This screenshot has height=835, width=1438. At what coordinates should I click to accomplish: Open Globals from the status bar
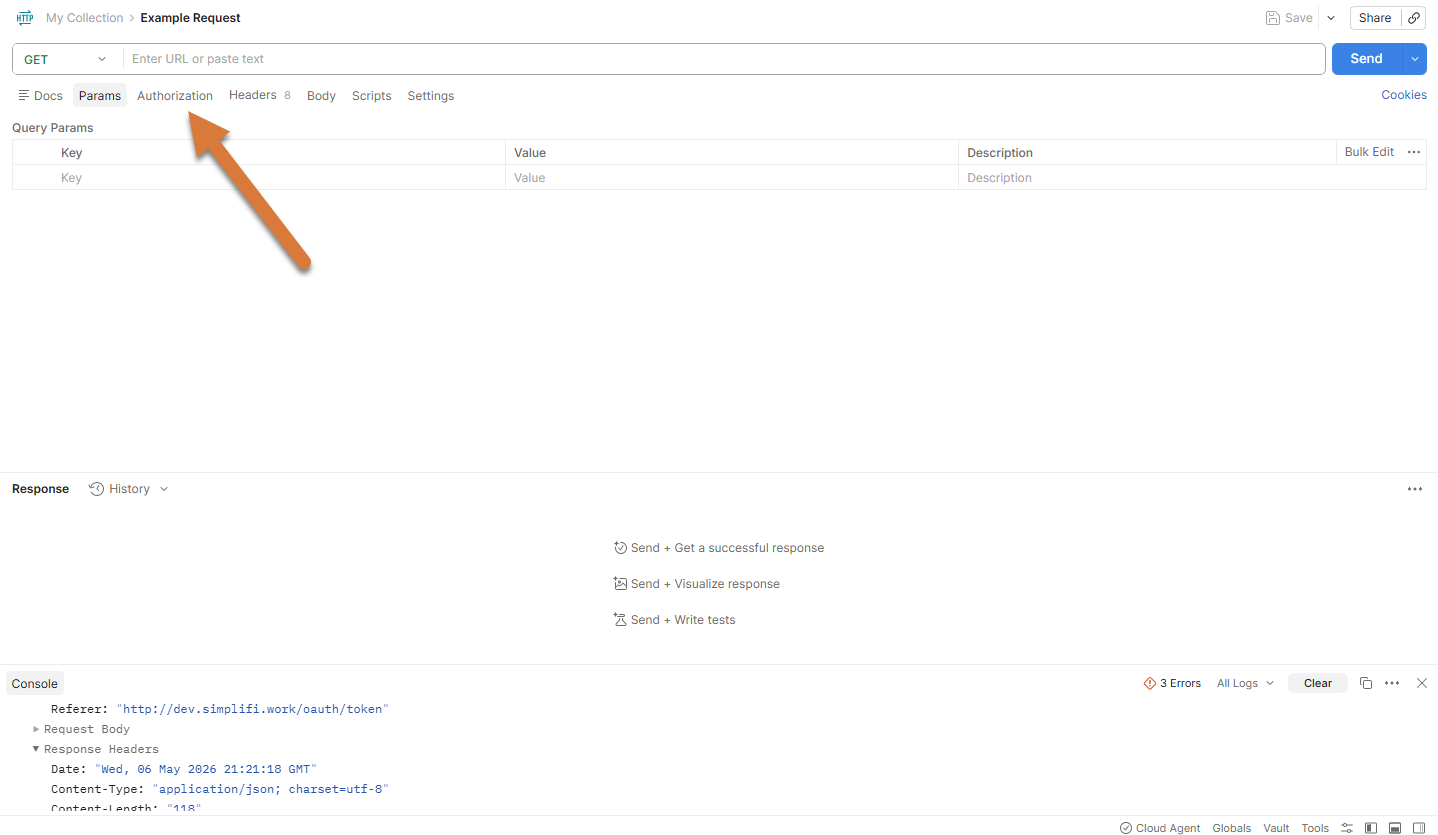click(1232, 828)
